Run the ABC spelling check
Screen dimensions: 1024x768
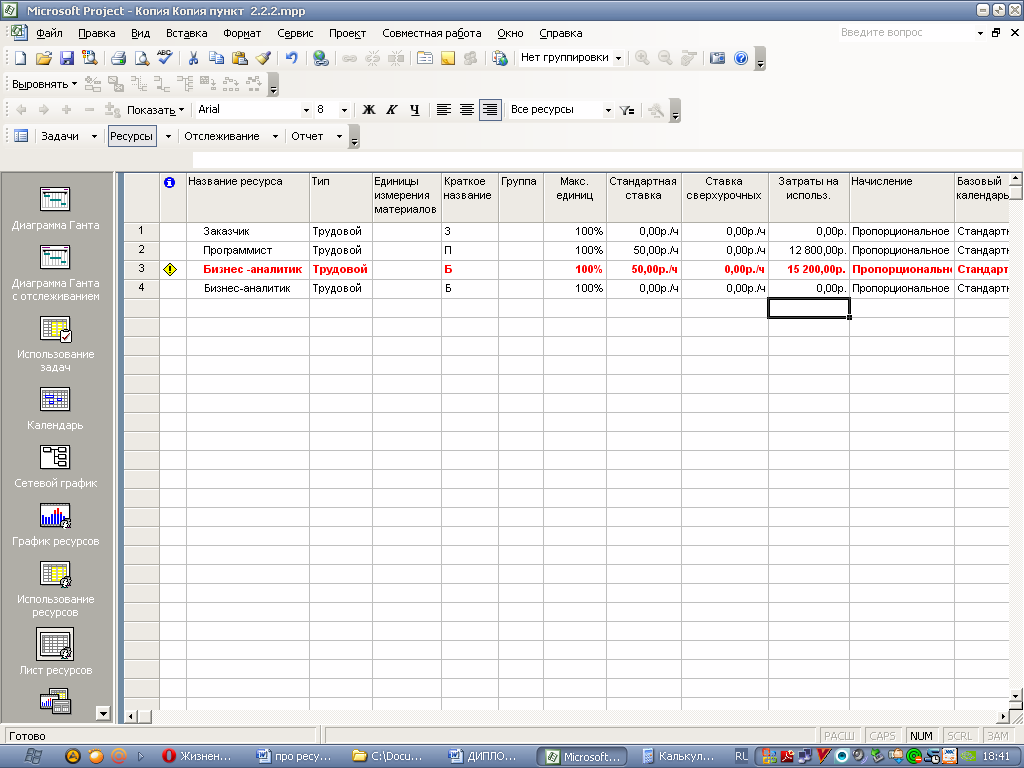165,58
